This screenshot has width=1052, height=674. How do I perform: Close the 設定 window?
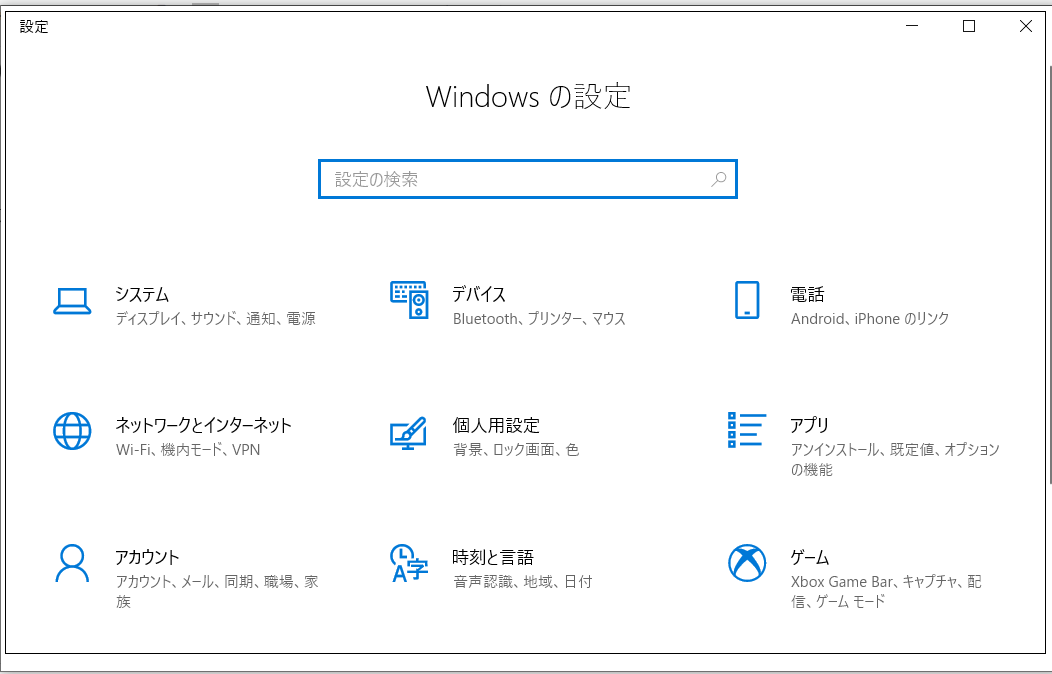pos(1025,27)
